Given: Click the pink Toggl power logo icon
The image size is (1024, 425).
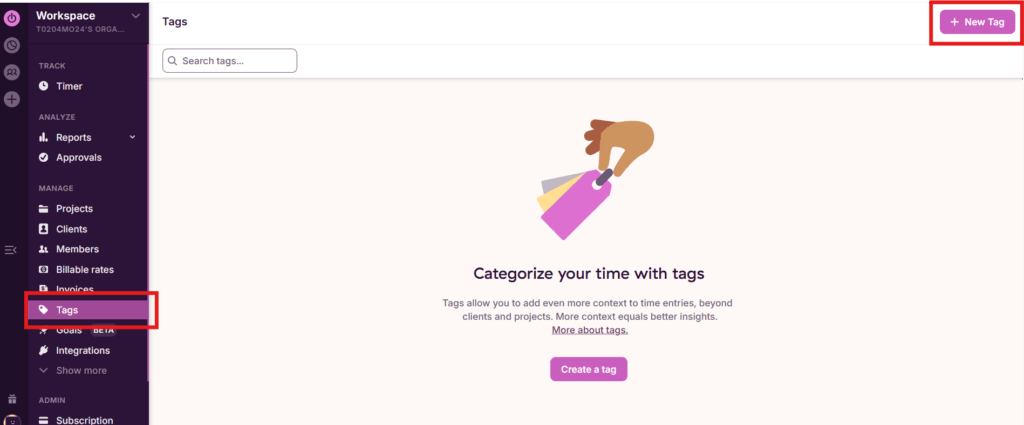Looking at the screenshot, I should click(x=12, y=18).
